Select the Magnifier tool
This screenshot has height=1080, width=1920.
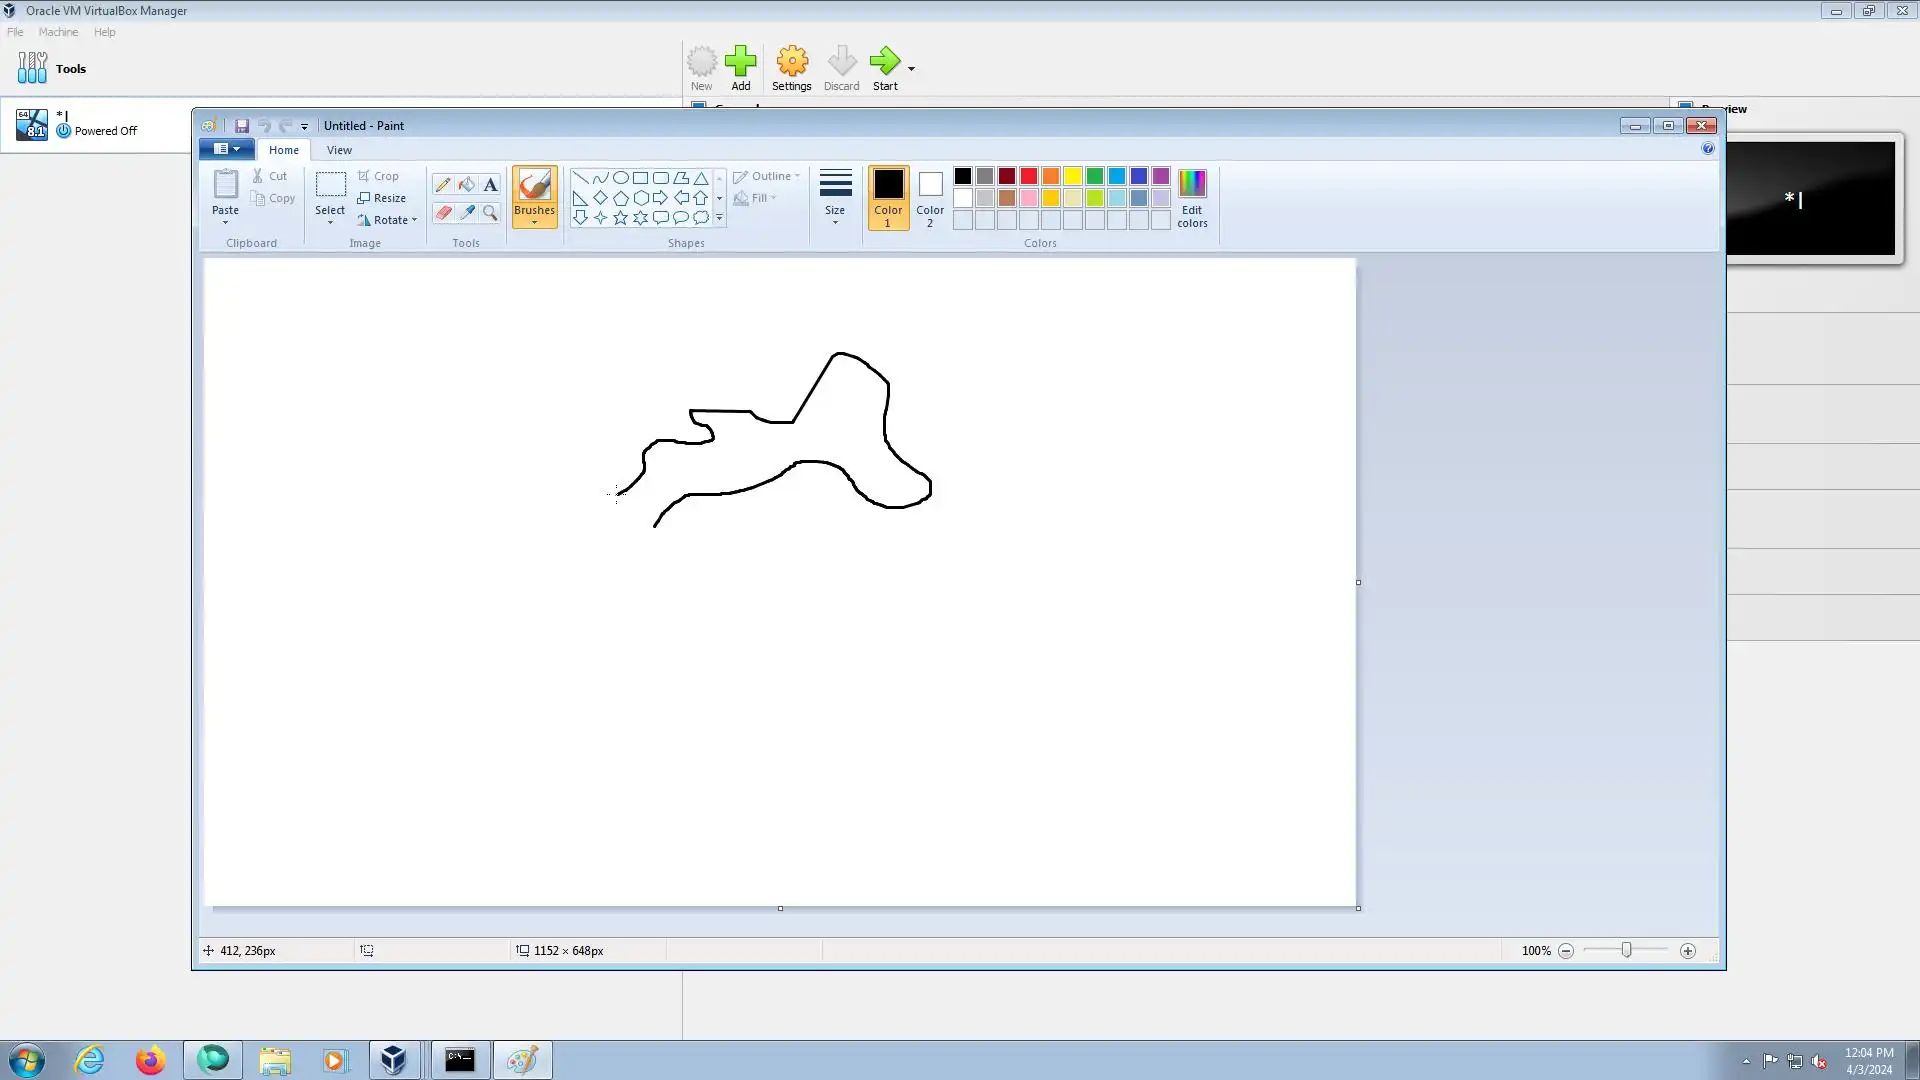(490, 213)
